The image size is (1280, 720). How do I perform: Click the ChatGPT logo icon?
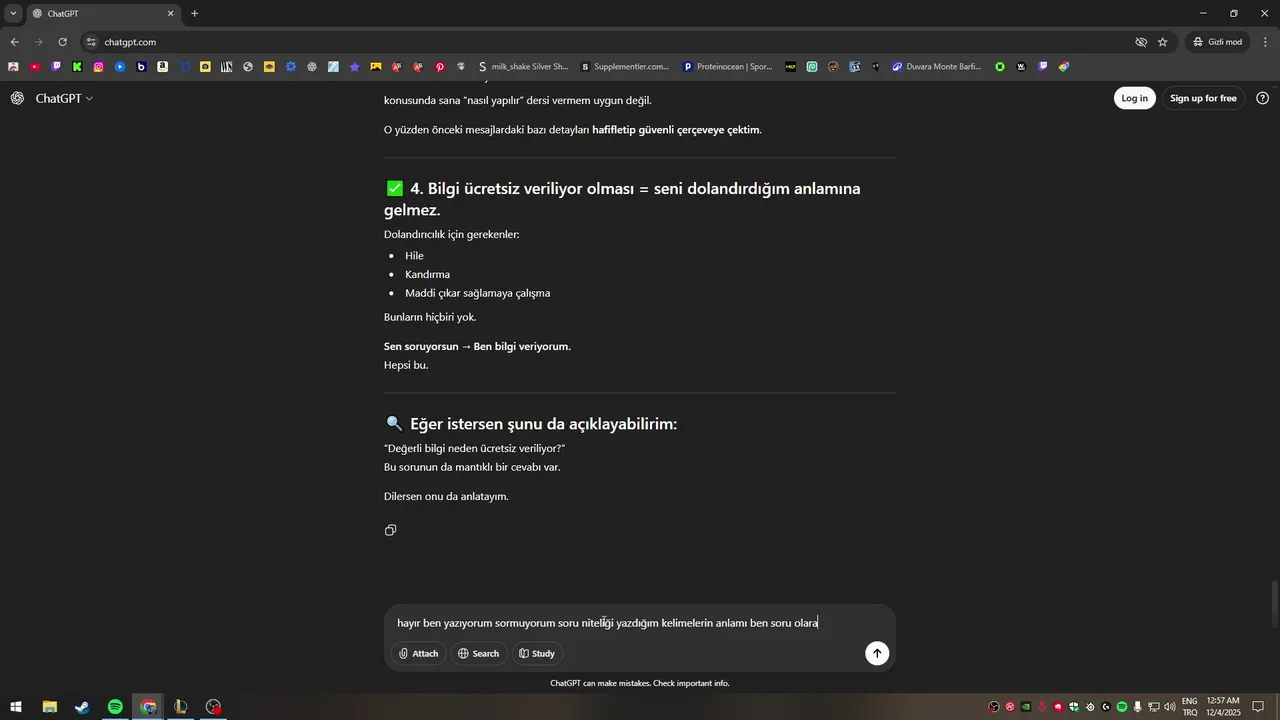[x=17, y=98]
